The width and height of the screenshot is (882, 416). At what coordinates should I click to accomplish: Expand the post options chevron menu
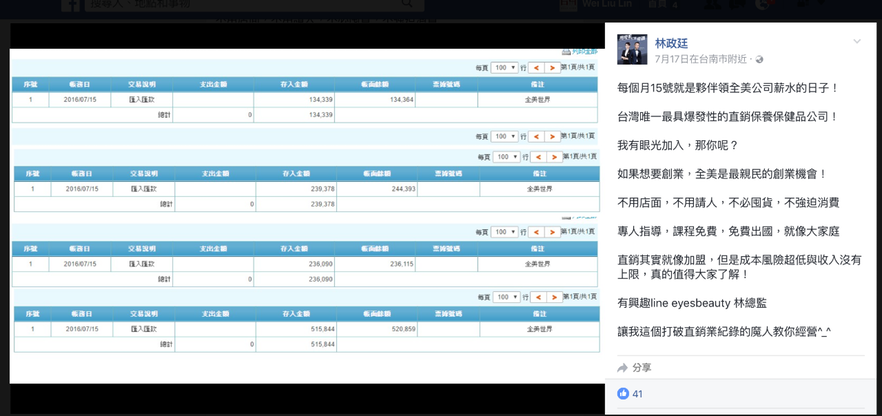(857, 42)
